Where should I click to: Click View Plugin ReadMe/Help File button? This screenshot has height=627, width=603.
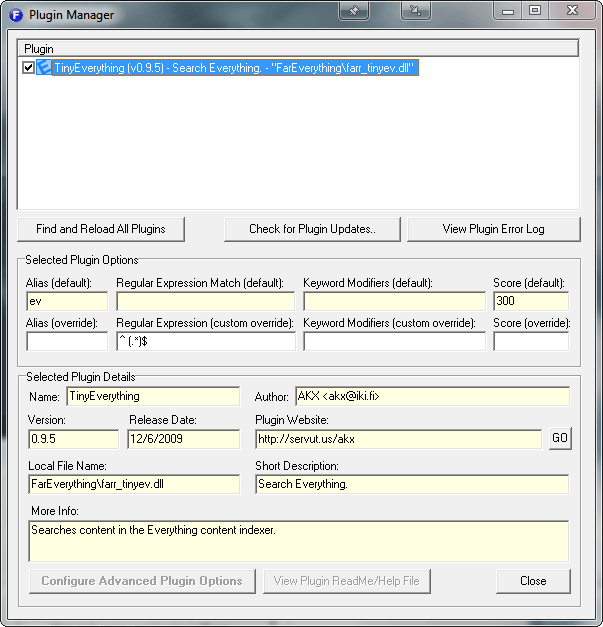[347, 581]
